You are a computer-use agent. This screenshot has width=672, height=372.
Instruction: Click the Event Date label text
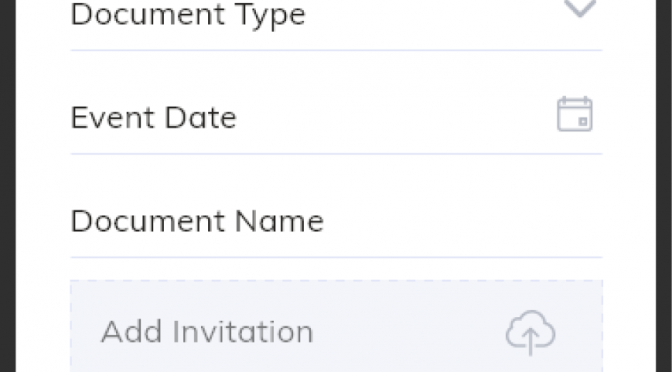[x=153, y=117]
